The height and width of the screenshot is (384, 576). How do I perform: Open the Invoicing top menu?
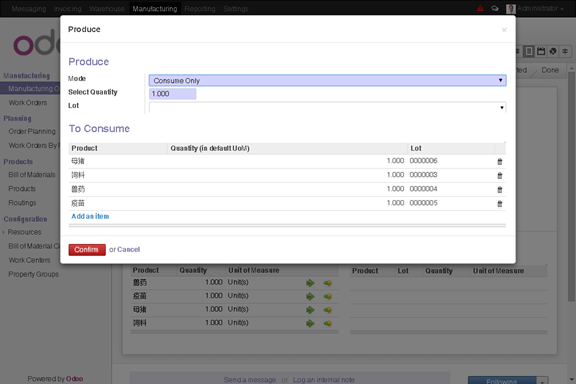point(67,9)
